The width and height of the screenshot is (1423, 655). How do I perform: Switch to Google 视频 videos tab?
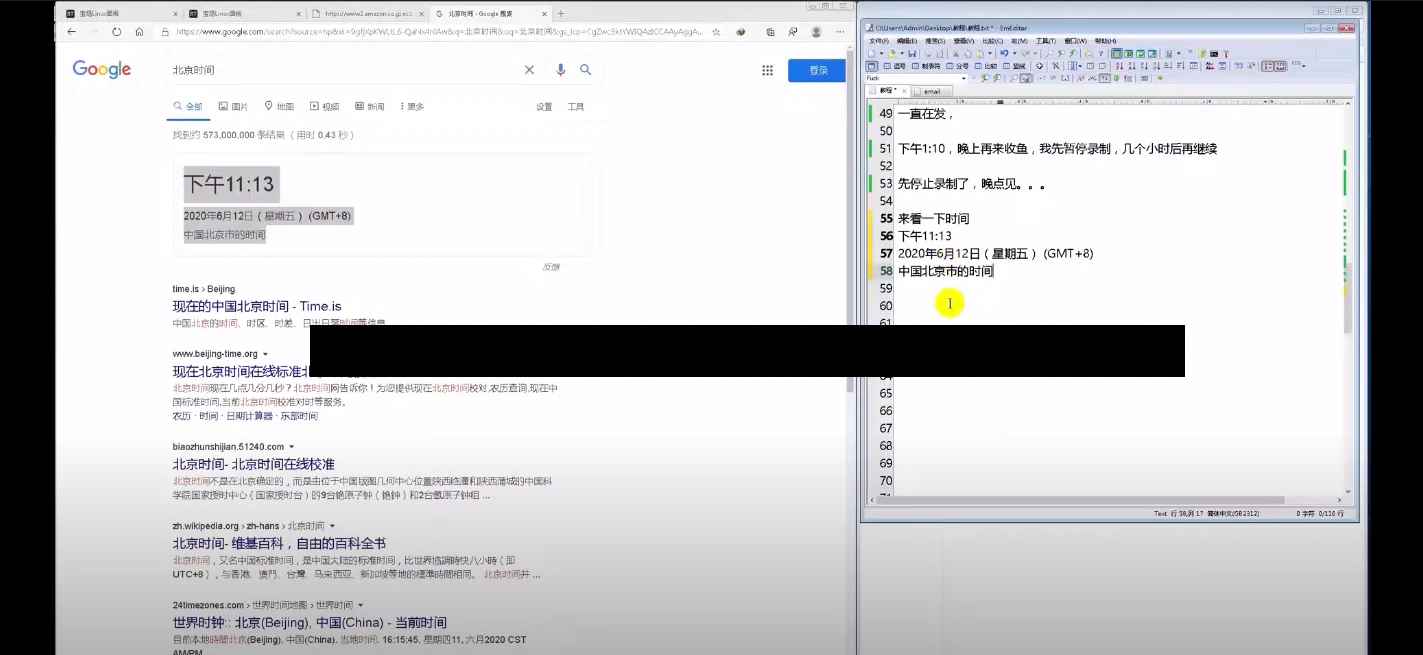[x=325, y=106]
